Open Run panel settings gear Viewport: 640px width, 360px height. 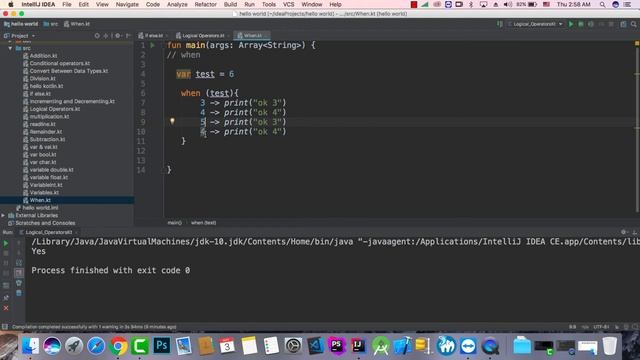[623, 232]
